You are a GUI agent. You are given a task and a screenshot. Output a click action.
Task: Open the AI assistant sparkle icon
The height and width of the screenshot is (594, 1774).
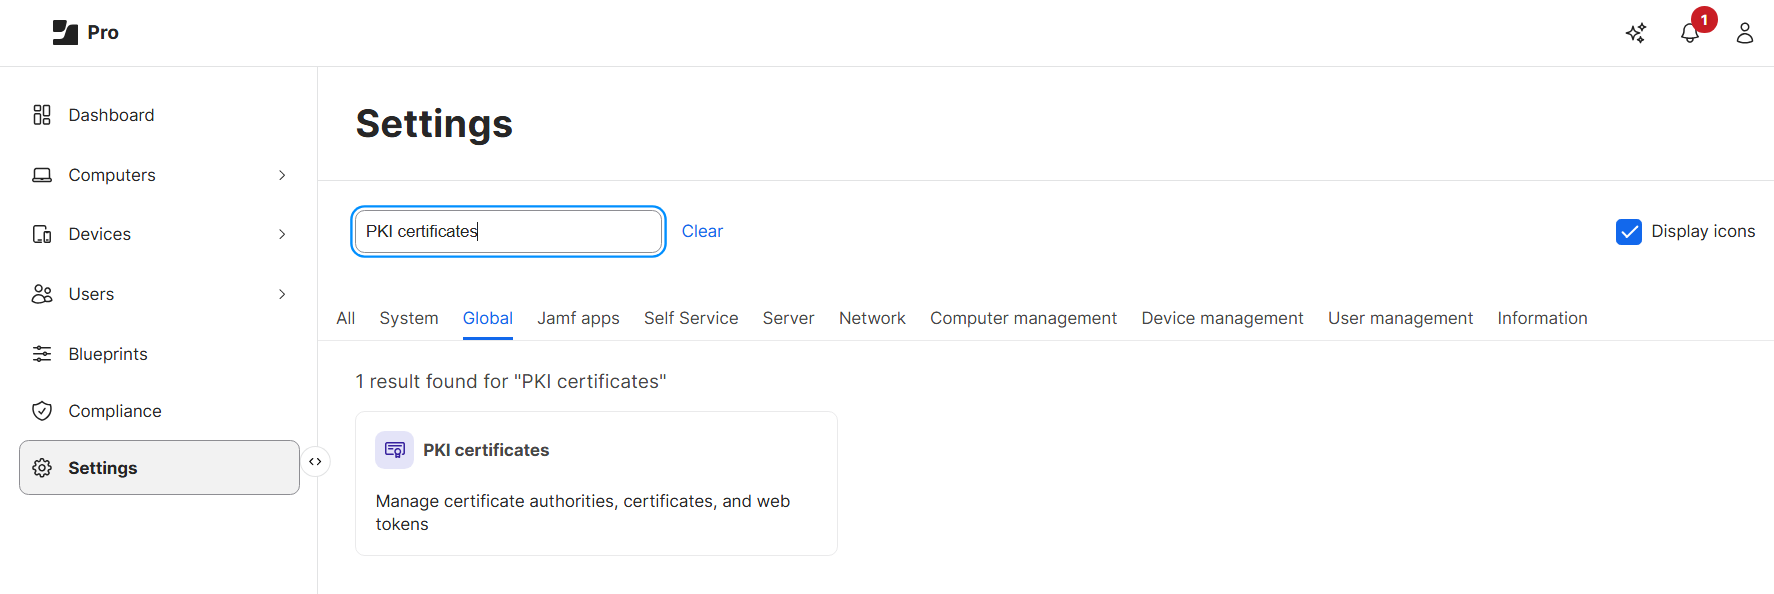tap(1636, 33)
